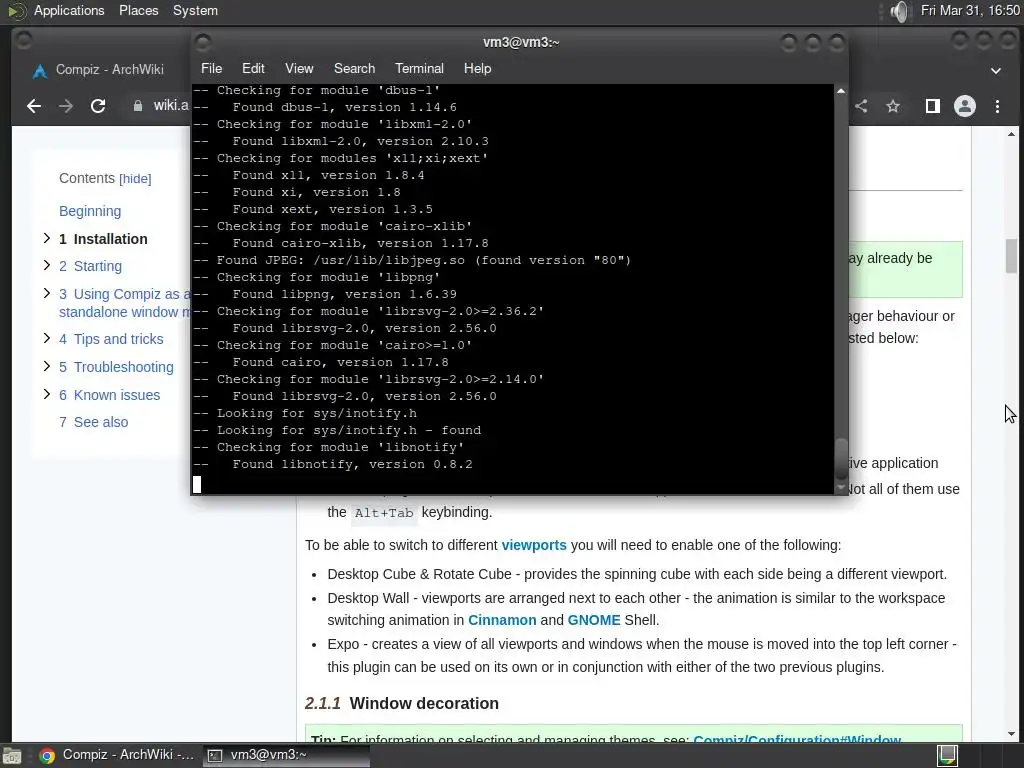Click the volume speaker icon in top panel

[x=900, y=11]
